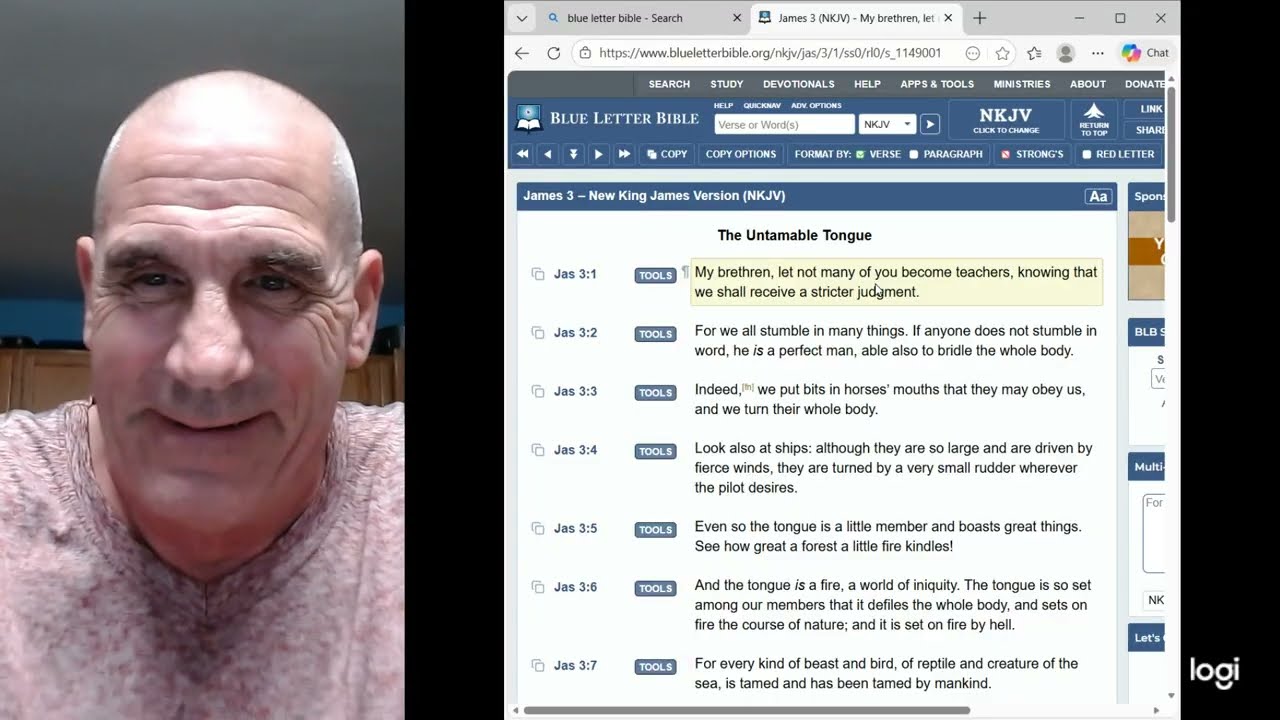Open TOOLS for Jas 3:1
1280x720 pixels.
tap(655, 275)
